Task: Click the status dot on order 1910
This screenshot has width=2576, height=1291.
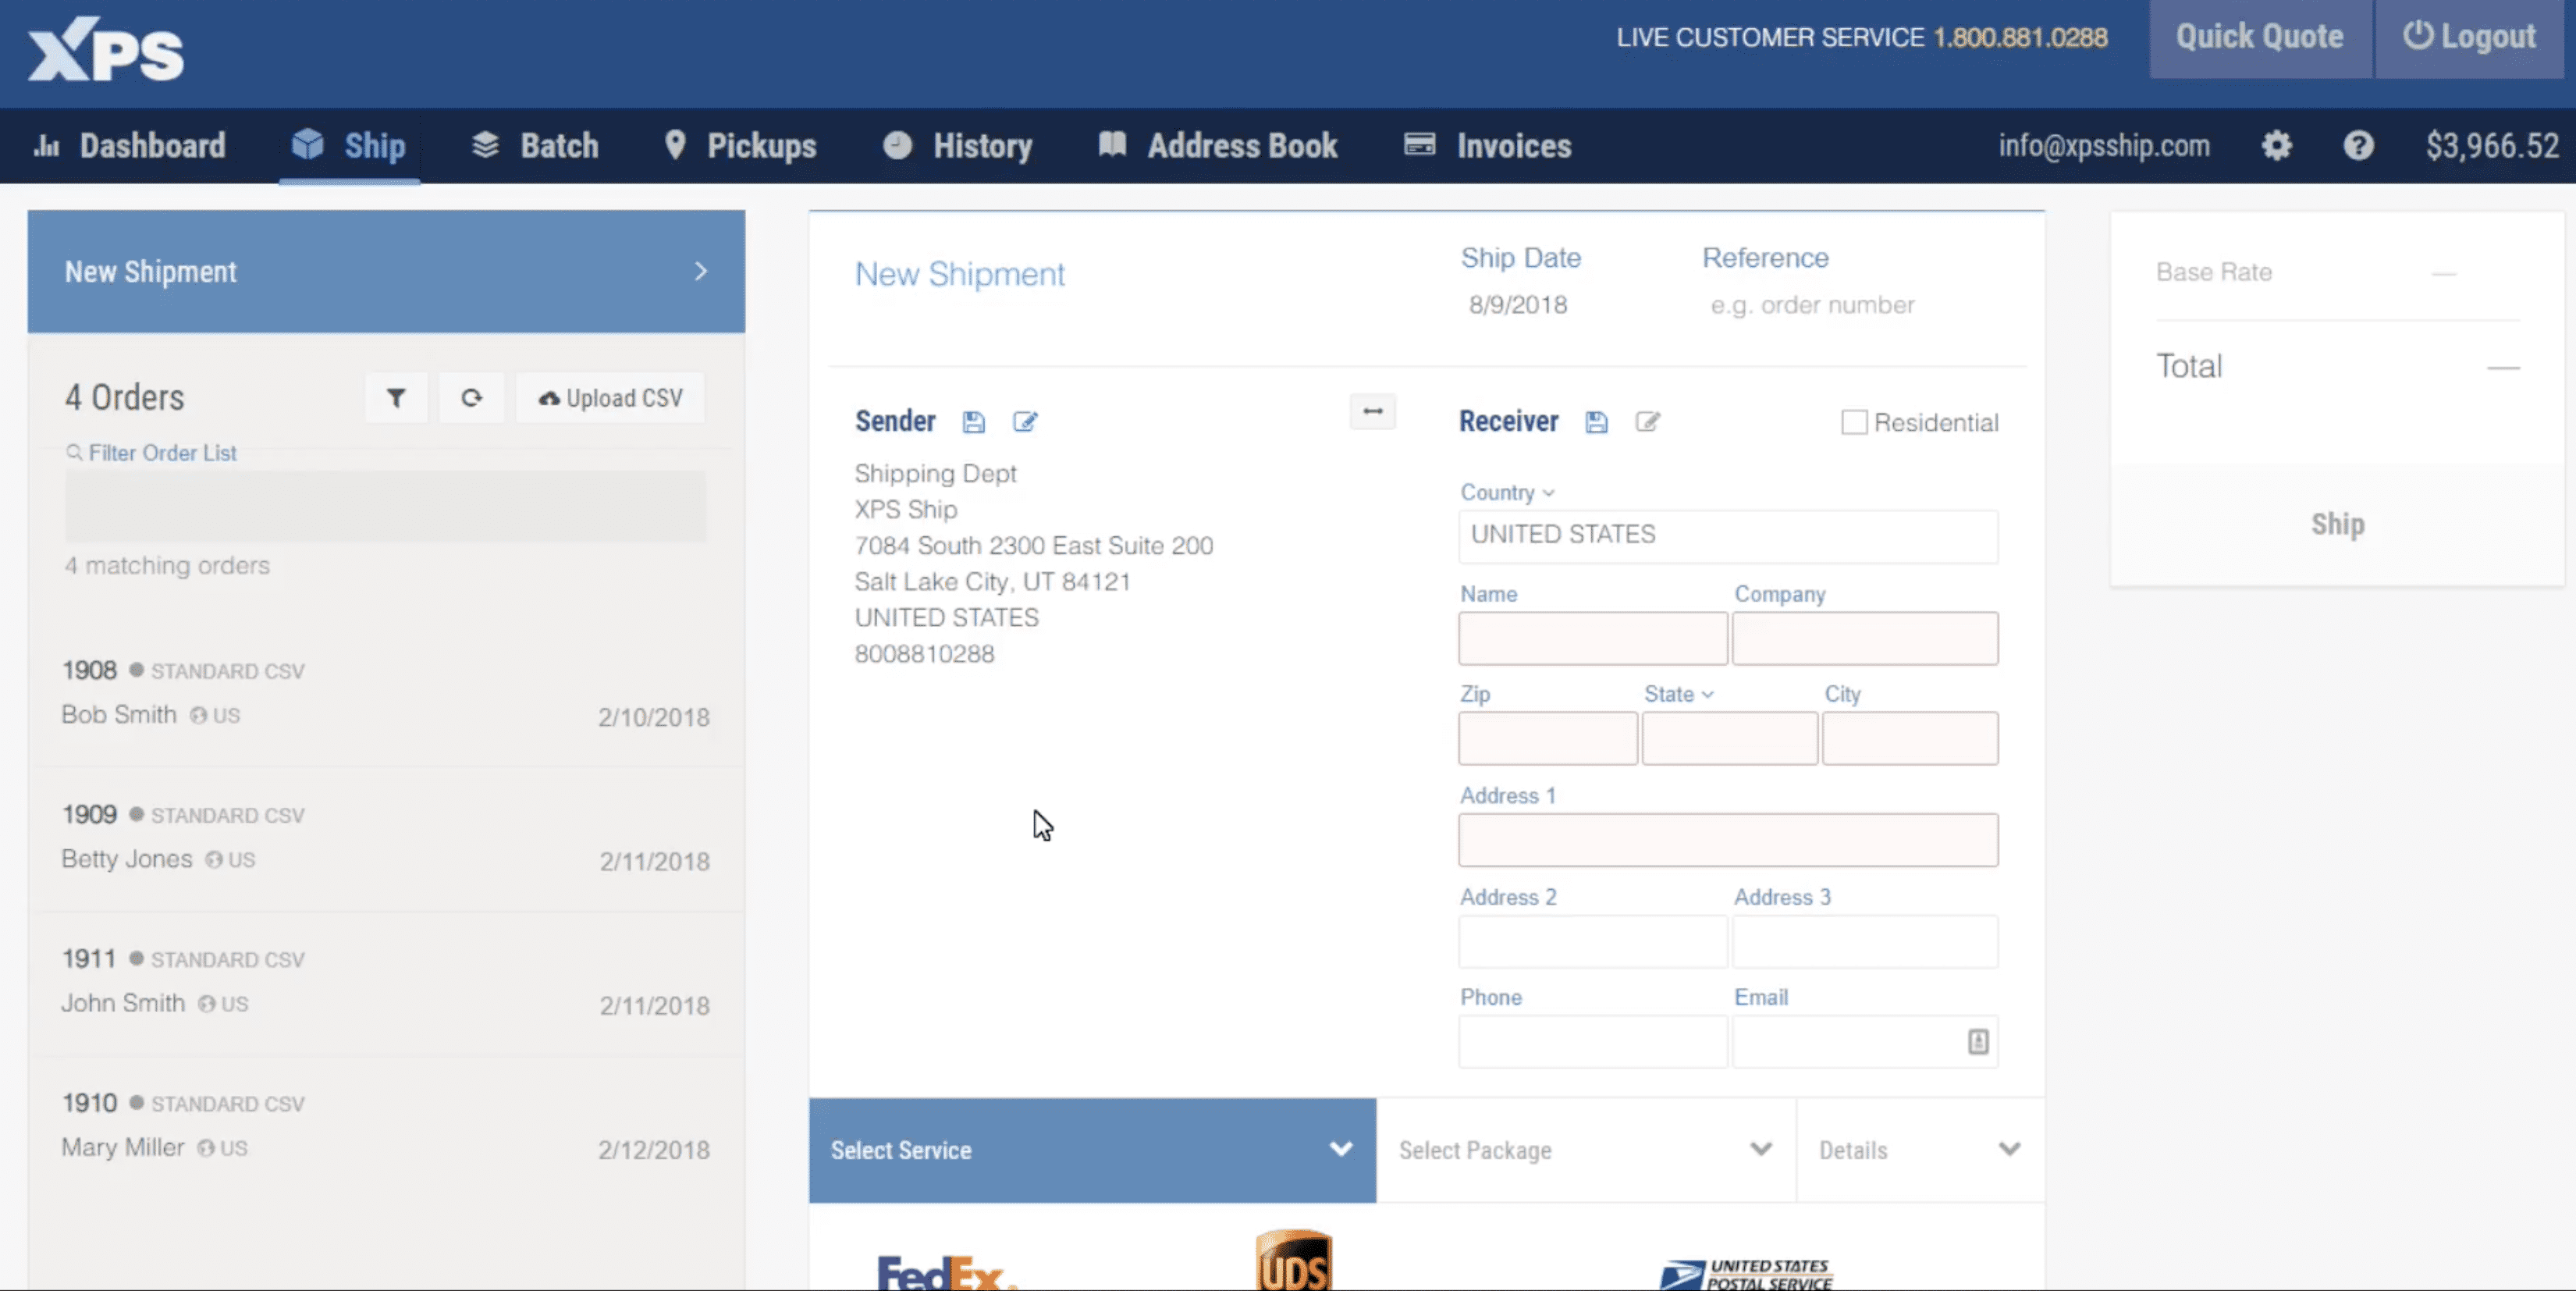Action: (x=137, y=1102)
